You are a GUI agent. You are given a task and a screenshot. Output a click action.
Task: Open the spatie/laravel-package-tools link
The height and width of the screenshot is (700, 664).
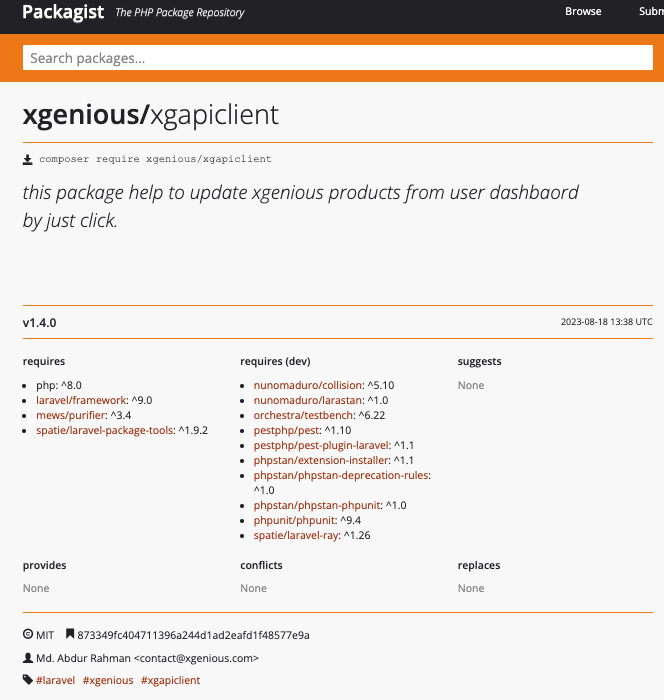[x=104, y=430]
